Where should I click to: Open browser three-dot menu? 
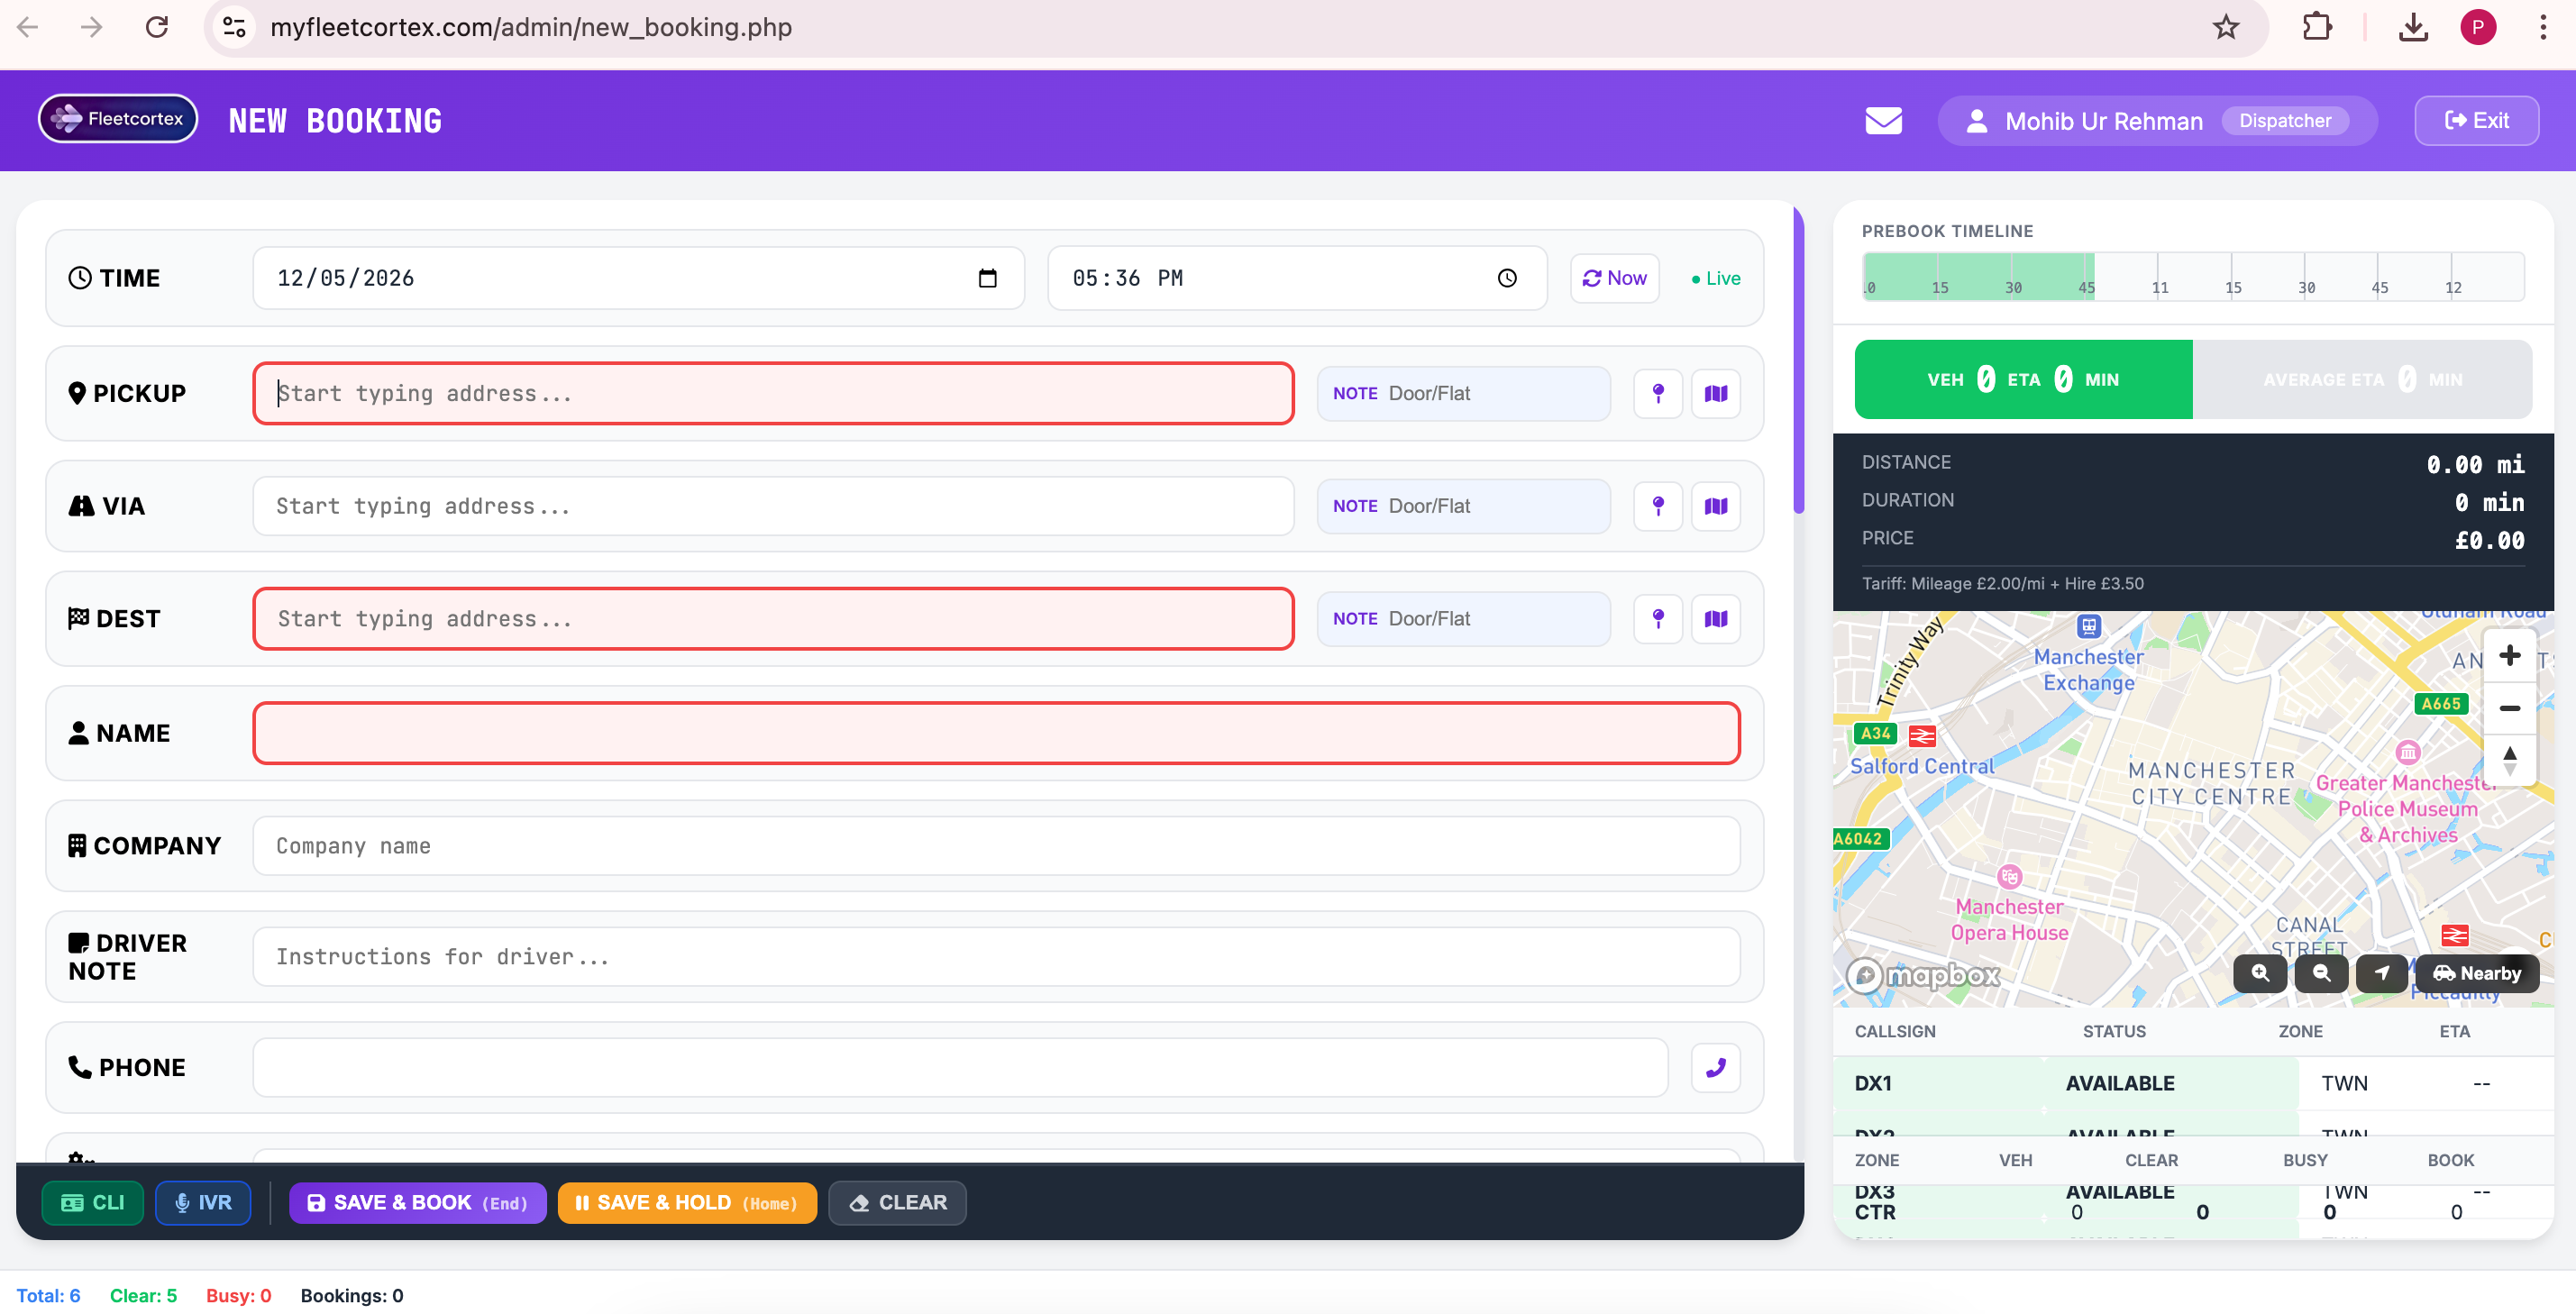[x=2543, y=27]
